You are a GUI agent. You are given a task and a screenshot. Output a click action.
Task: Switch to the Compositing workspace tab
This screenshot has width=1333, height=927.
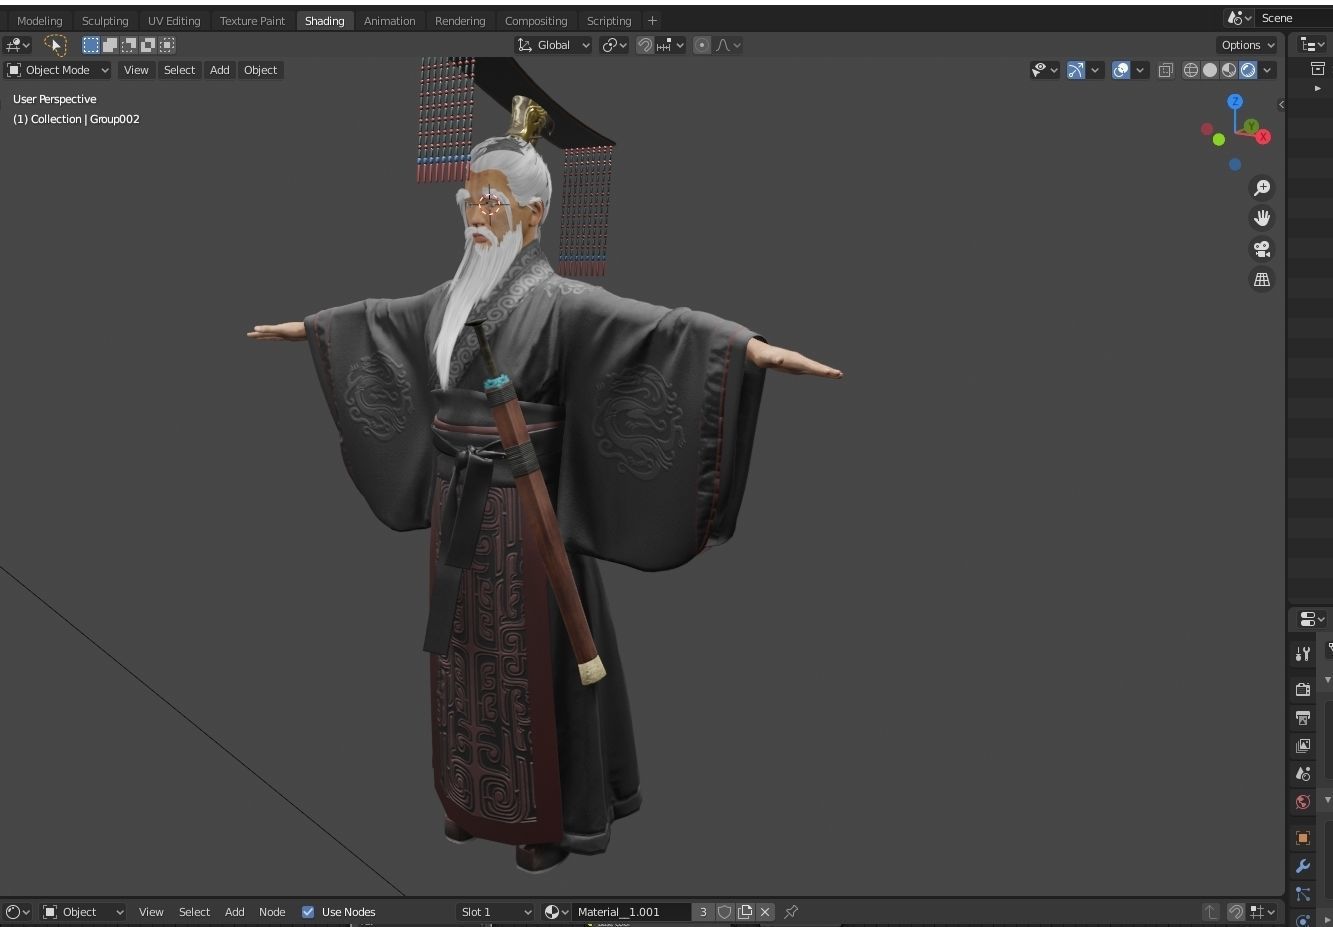pyautogui.click(x=536, y=21)
